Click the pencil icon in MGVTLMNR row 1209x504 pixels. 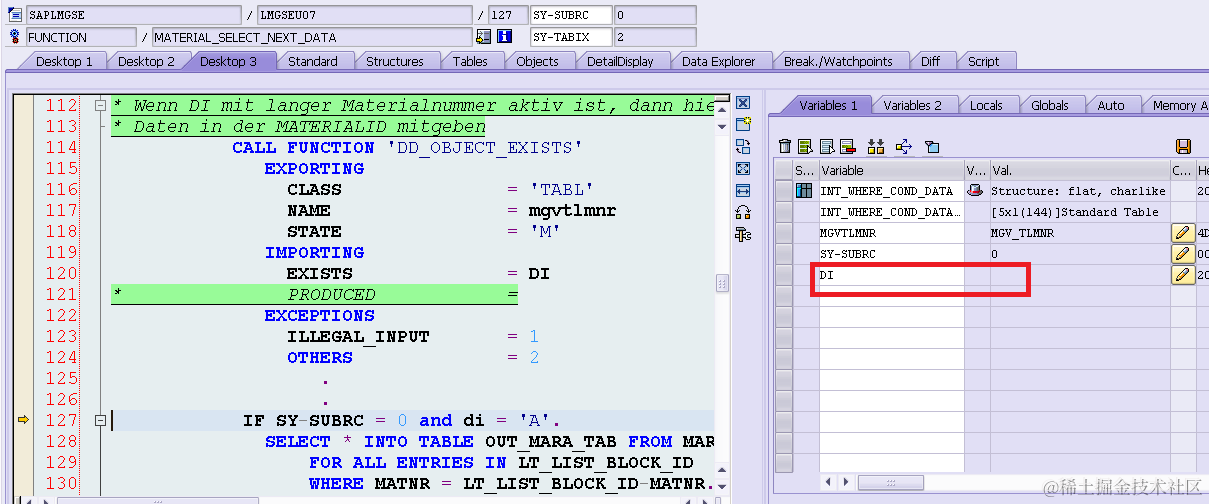click(x=1183, y=233)
